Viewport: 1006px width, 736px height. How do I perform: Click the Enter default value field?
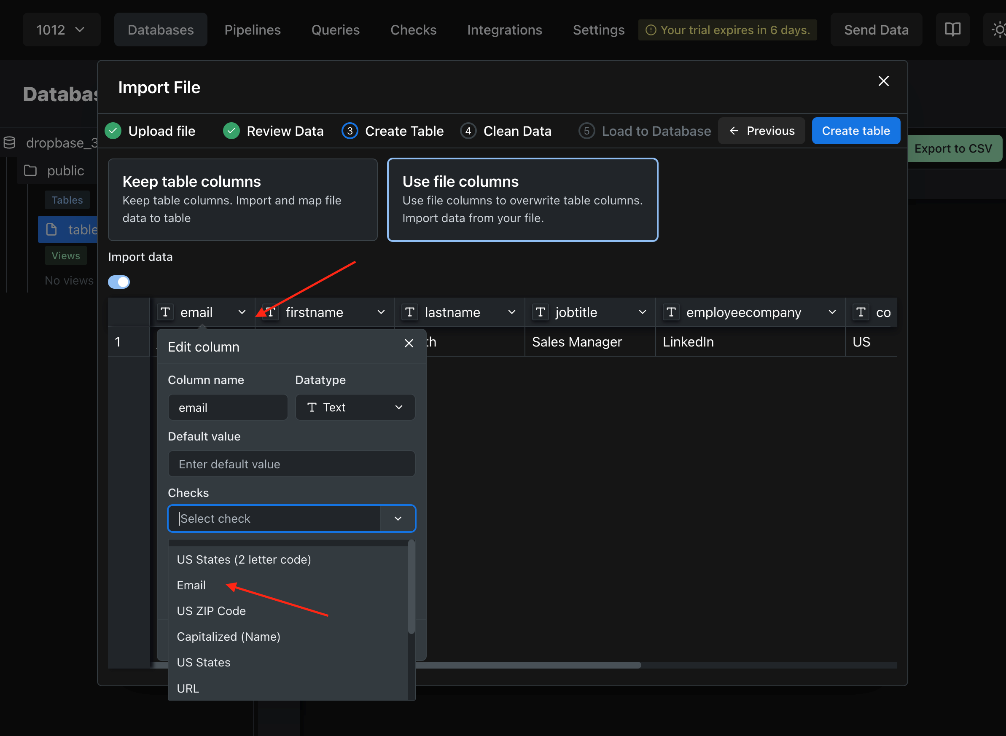pyautogui.click(x=291, y=464)
